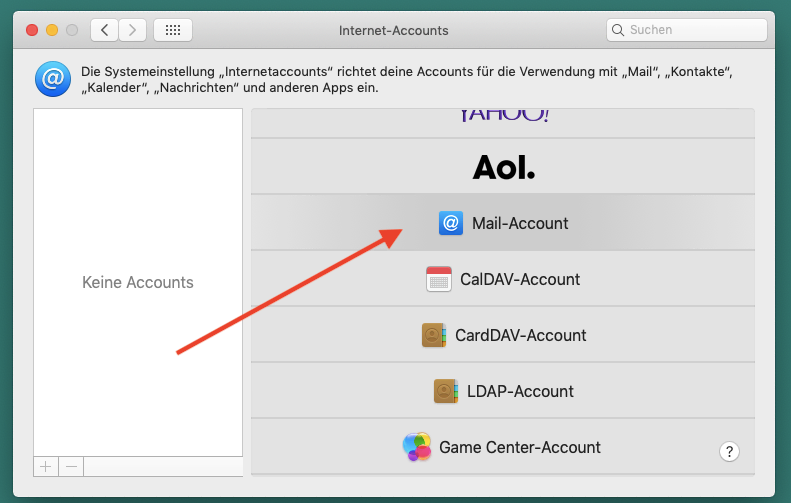791x503 pixels.
Task: Show all preferences with grid button
Action: click(173, 30)
